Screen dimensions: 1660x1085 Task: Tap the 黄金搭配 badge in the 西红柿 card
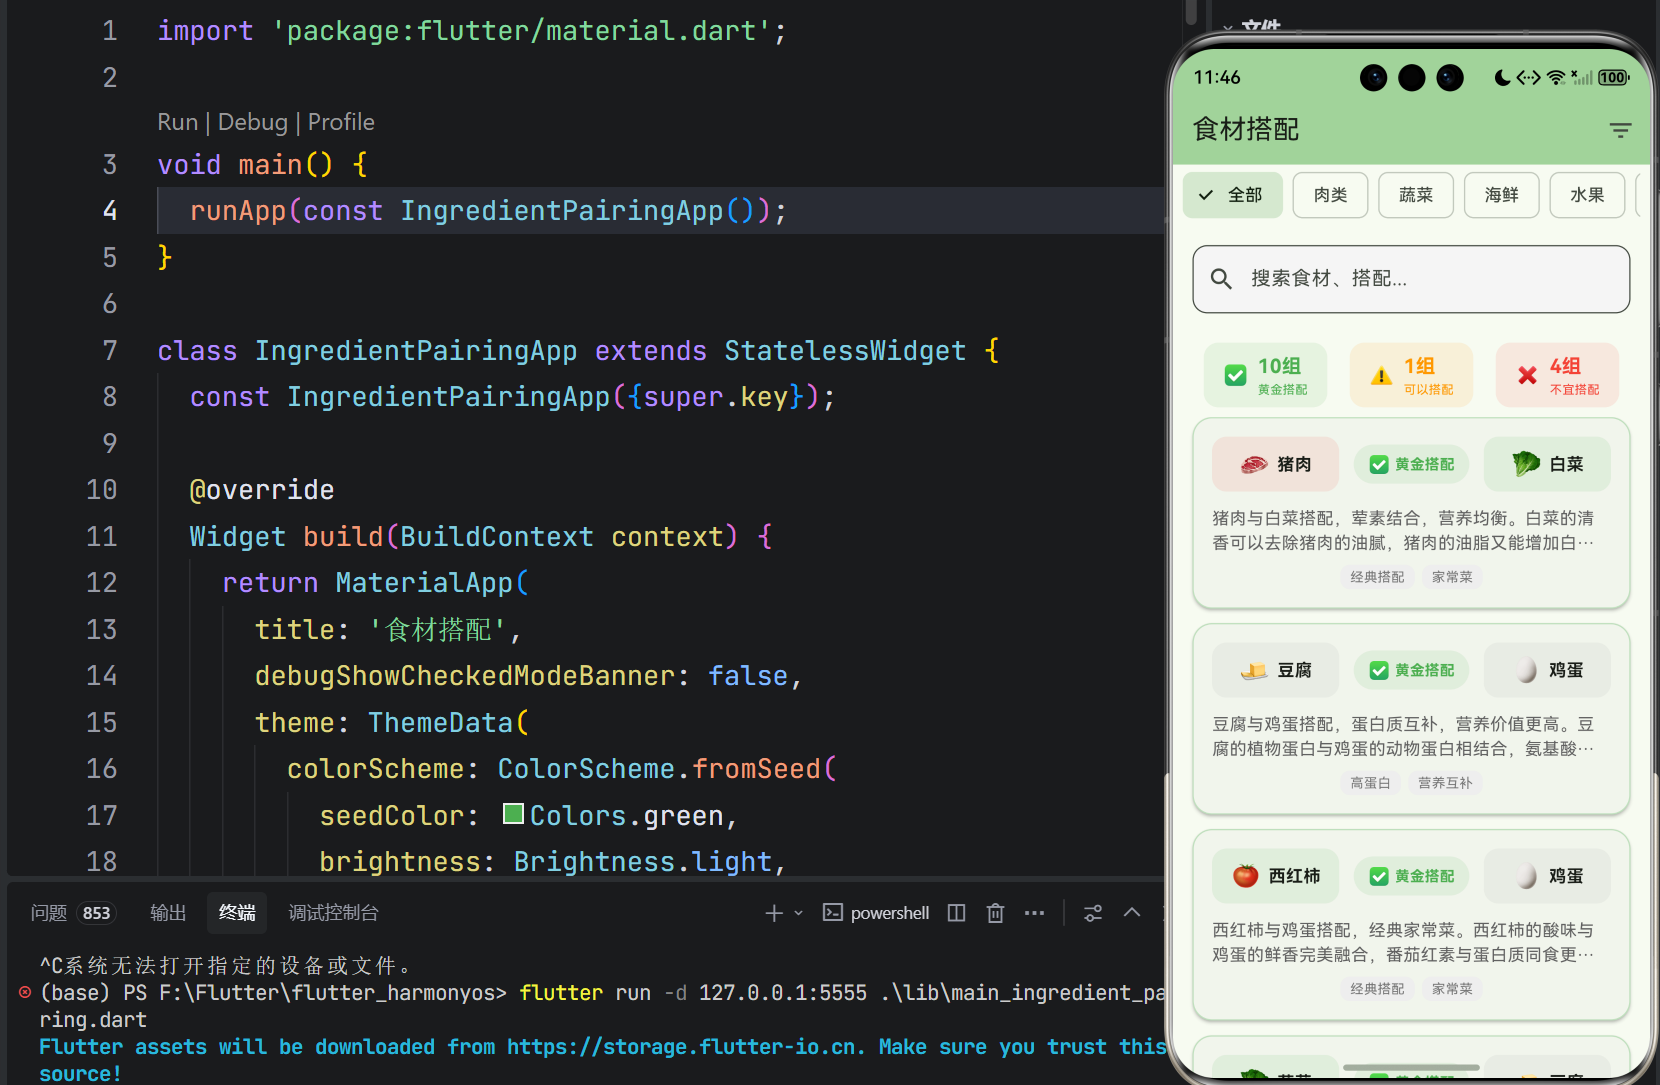pos(1411,876)
